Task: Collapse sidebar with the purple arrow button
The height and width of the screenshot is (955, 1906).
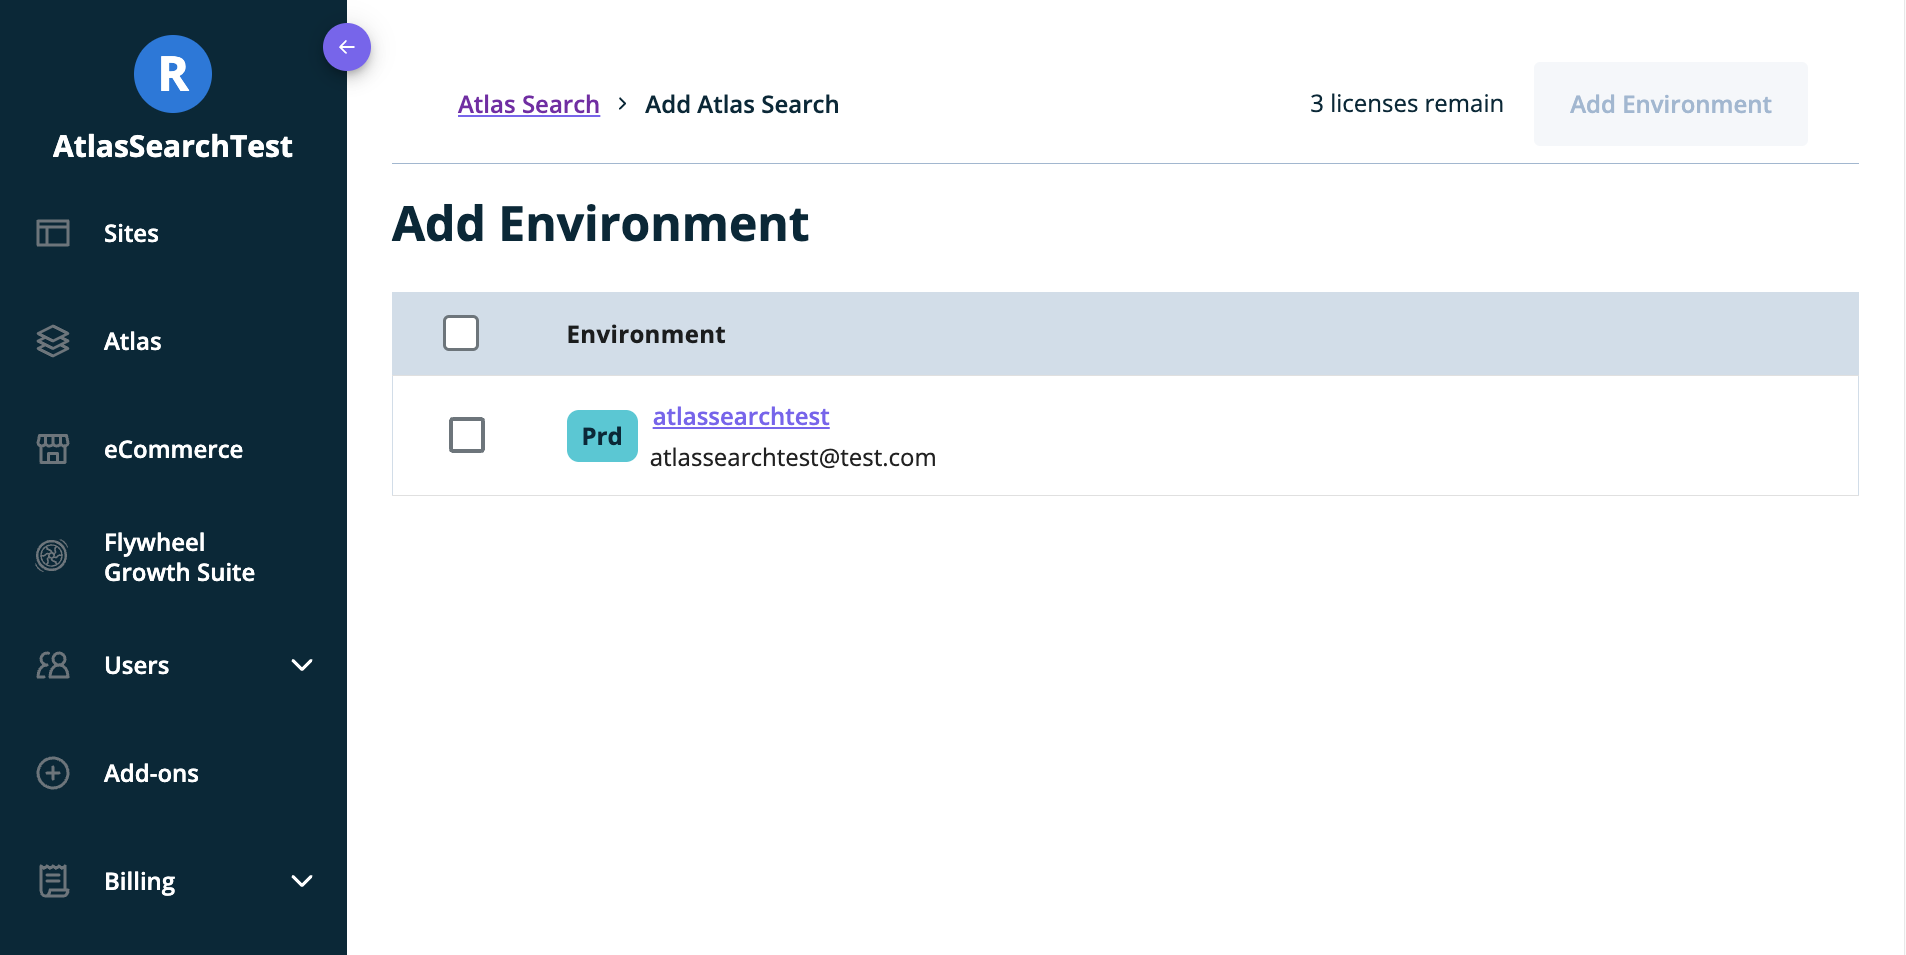Action: click(347, 47)
